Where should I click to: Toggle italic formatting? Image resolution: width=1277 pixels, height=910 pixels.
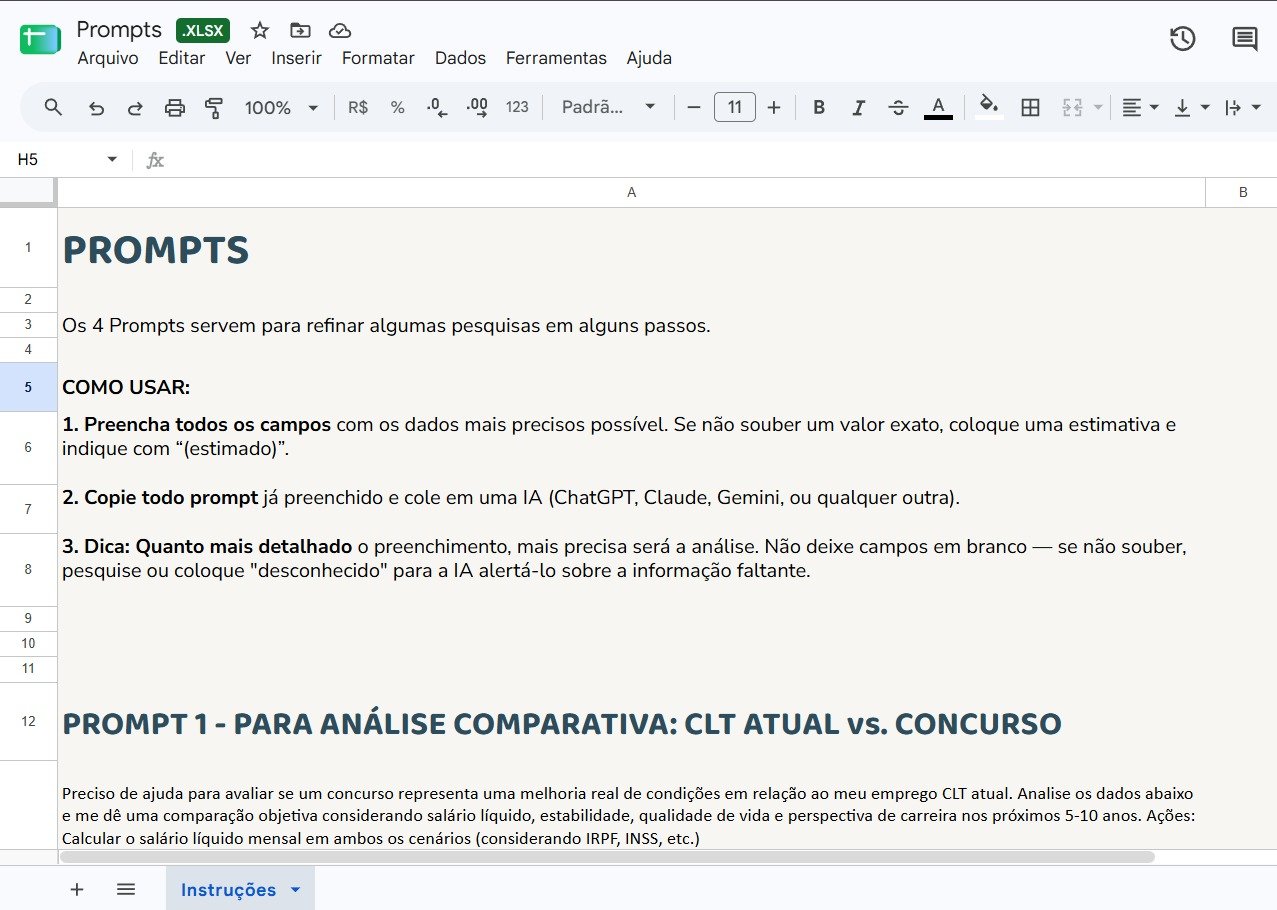[858, 107]
